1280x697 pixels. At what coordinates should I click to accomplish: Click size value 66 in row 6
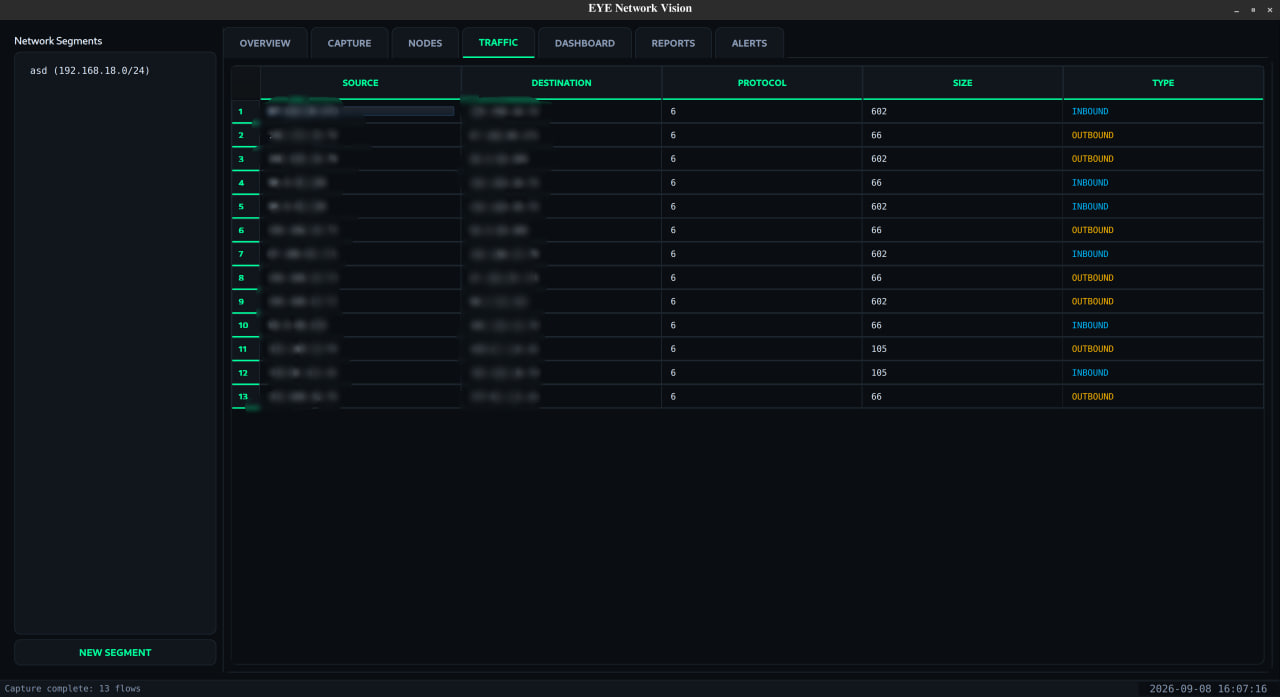click(x=876, y=230)
